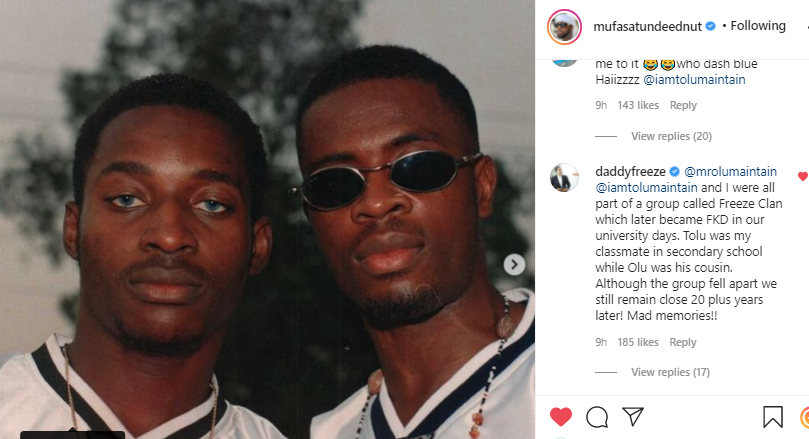This screenshot has height=439, width=809.
Task: Unlike the post with red heart icon
Action: point(561,416)
